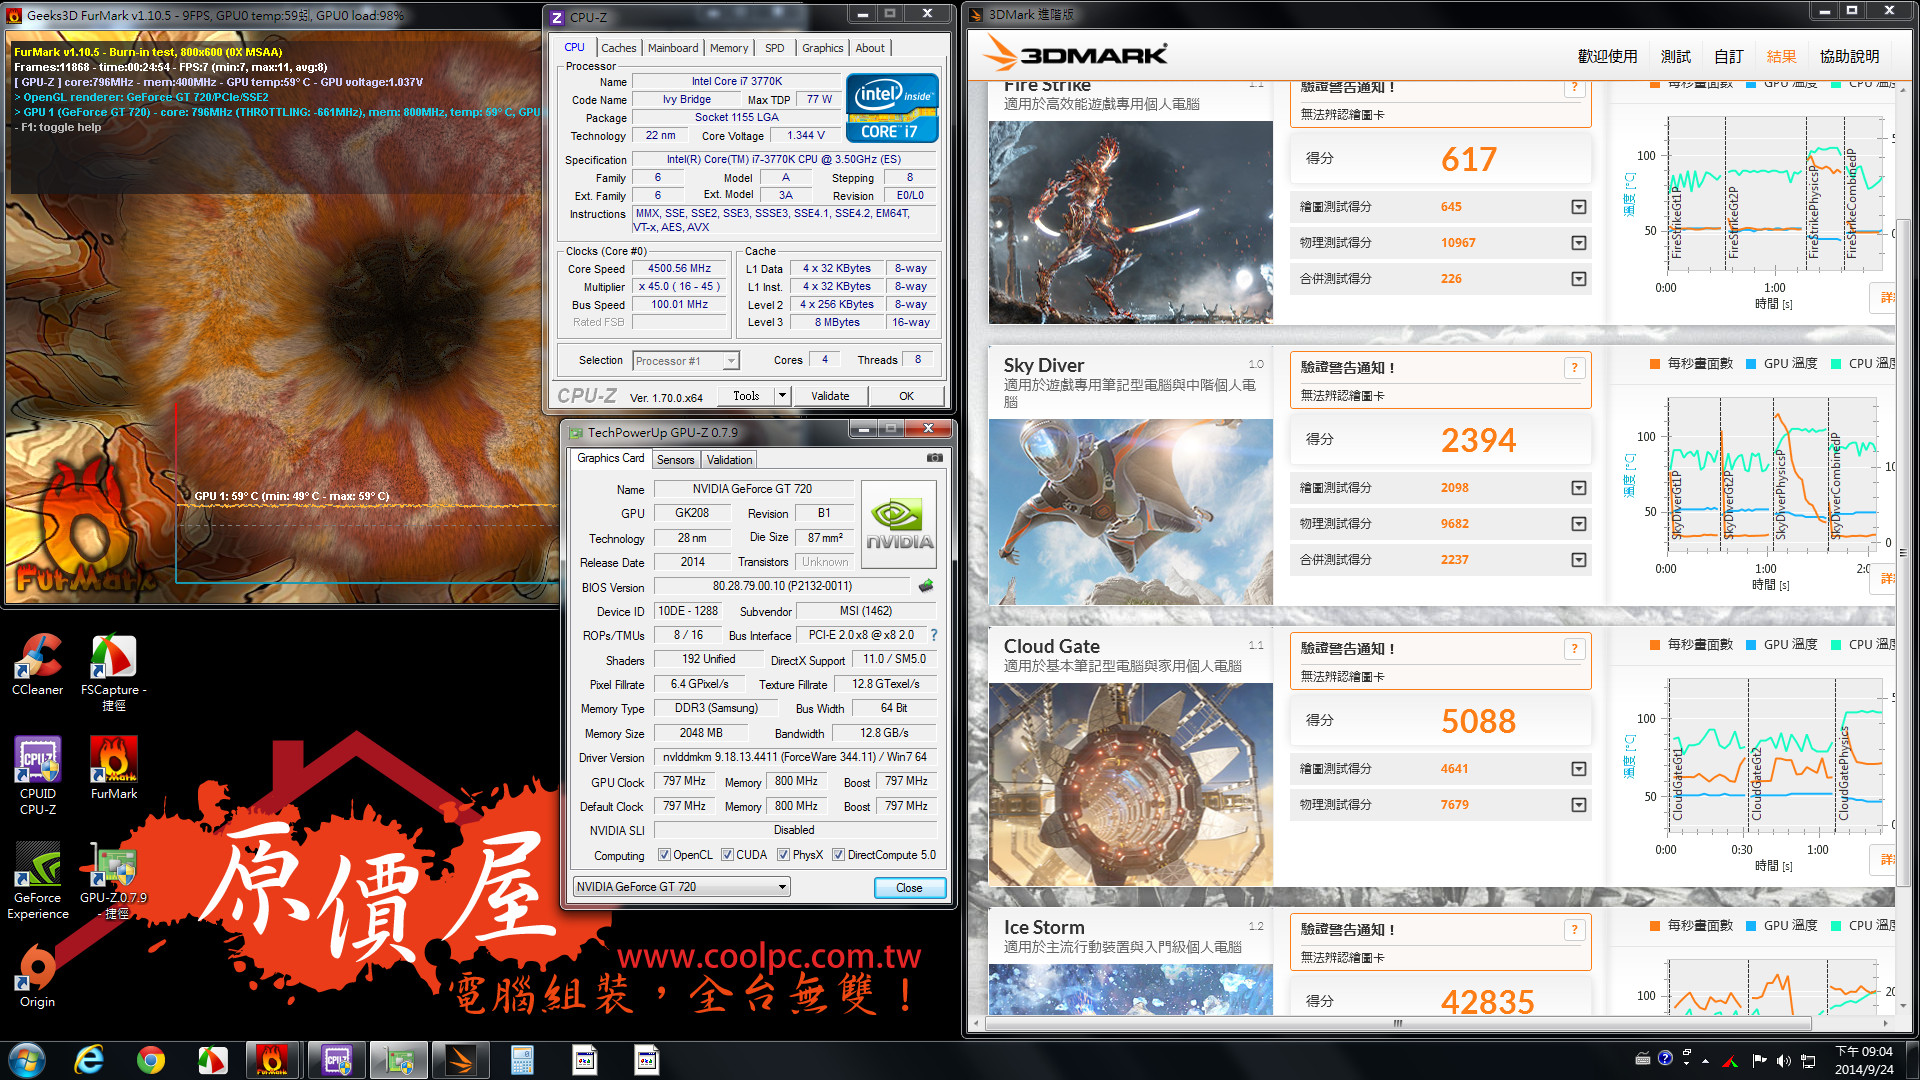Switch to CPU-Z in the taskbar

(x=337, y=1060)
